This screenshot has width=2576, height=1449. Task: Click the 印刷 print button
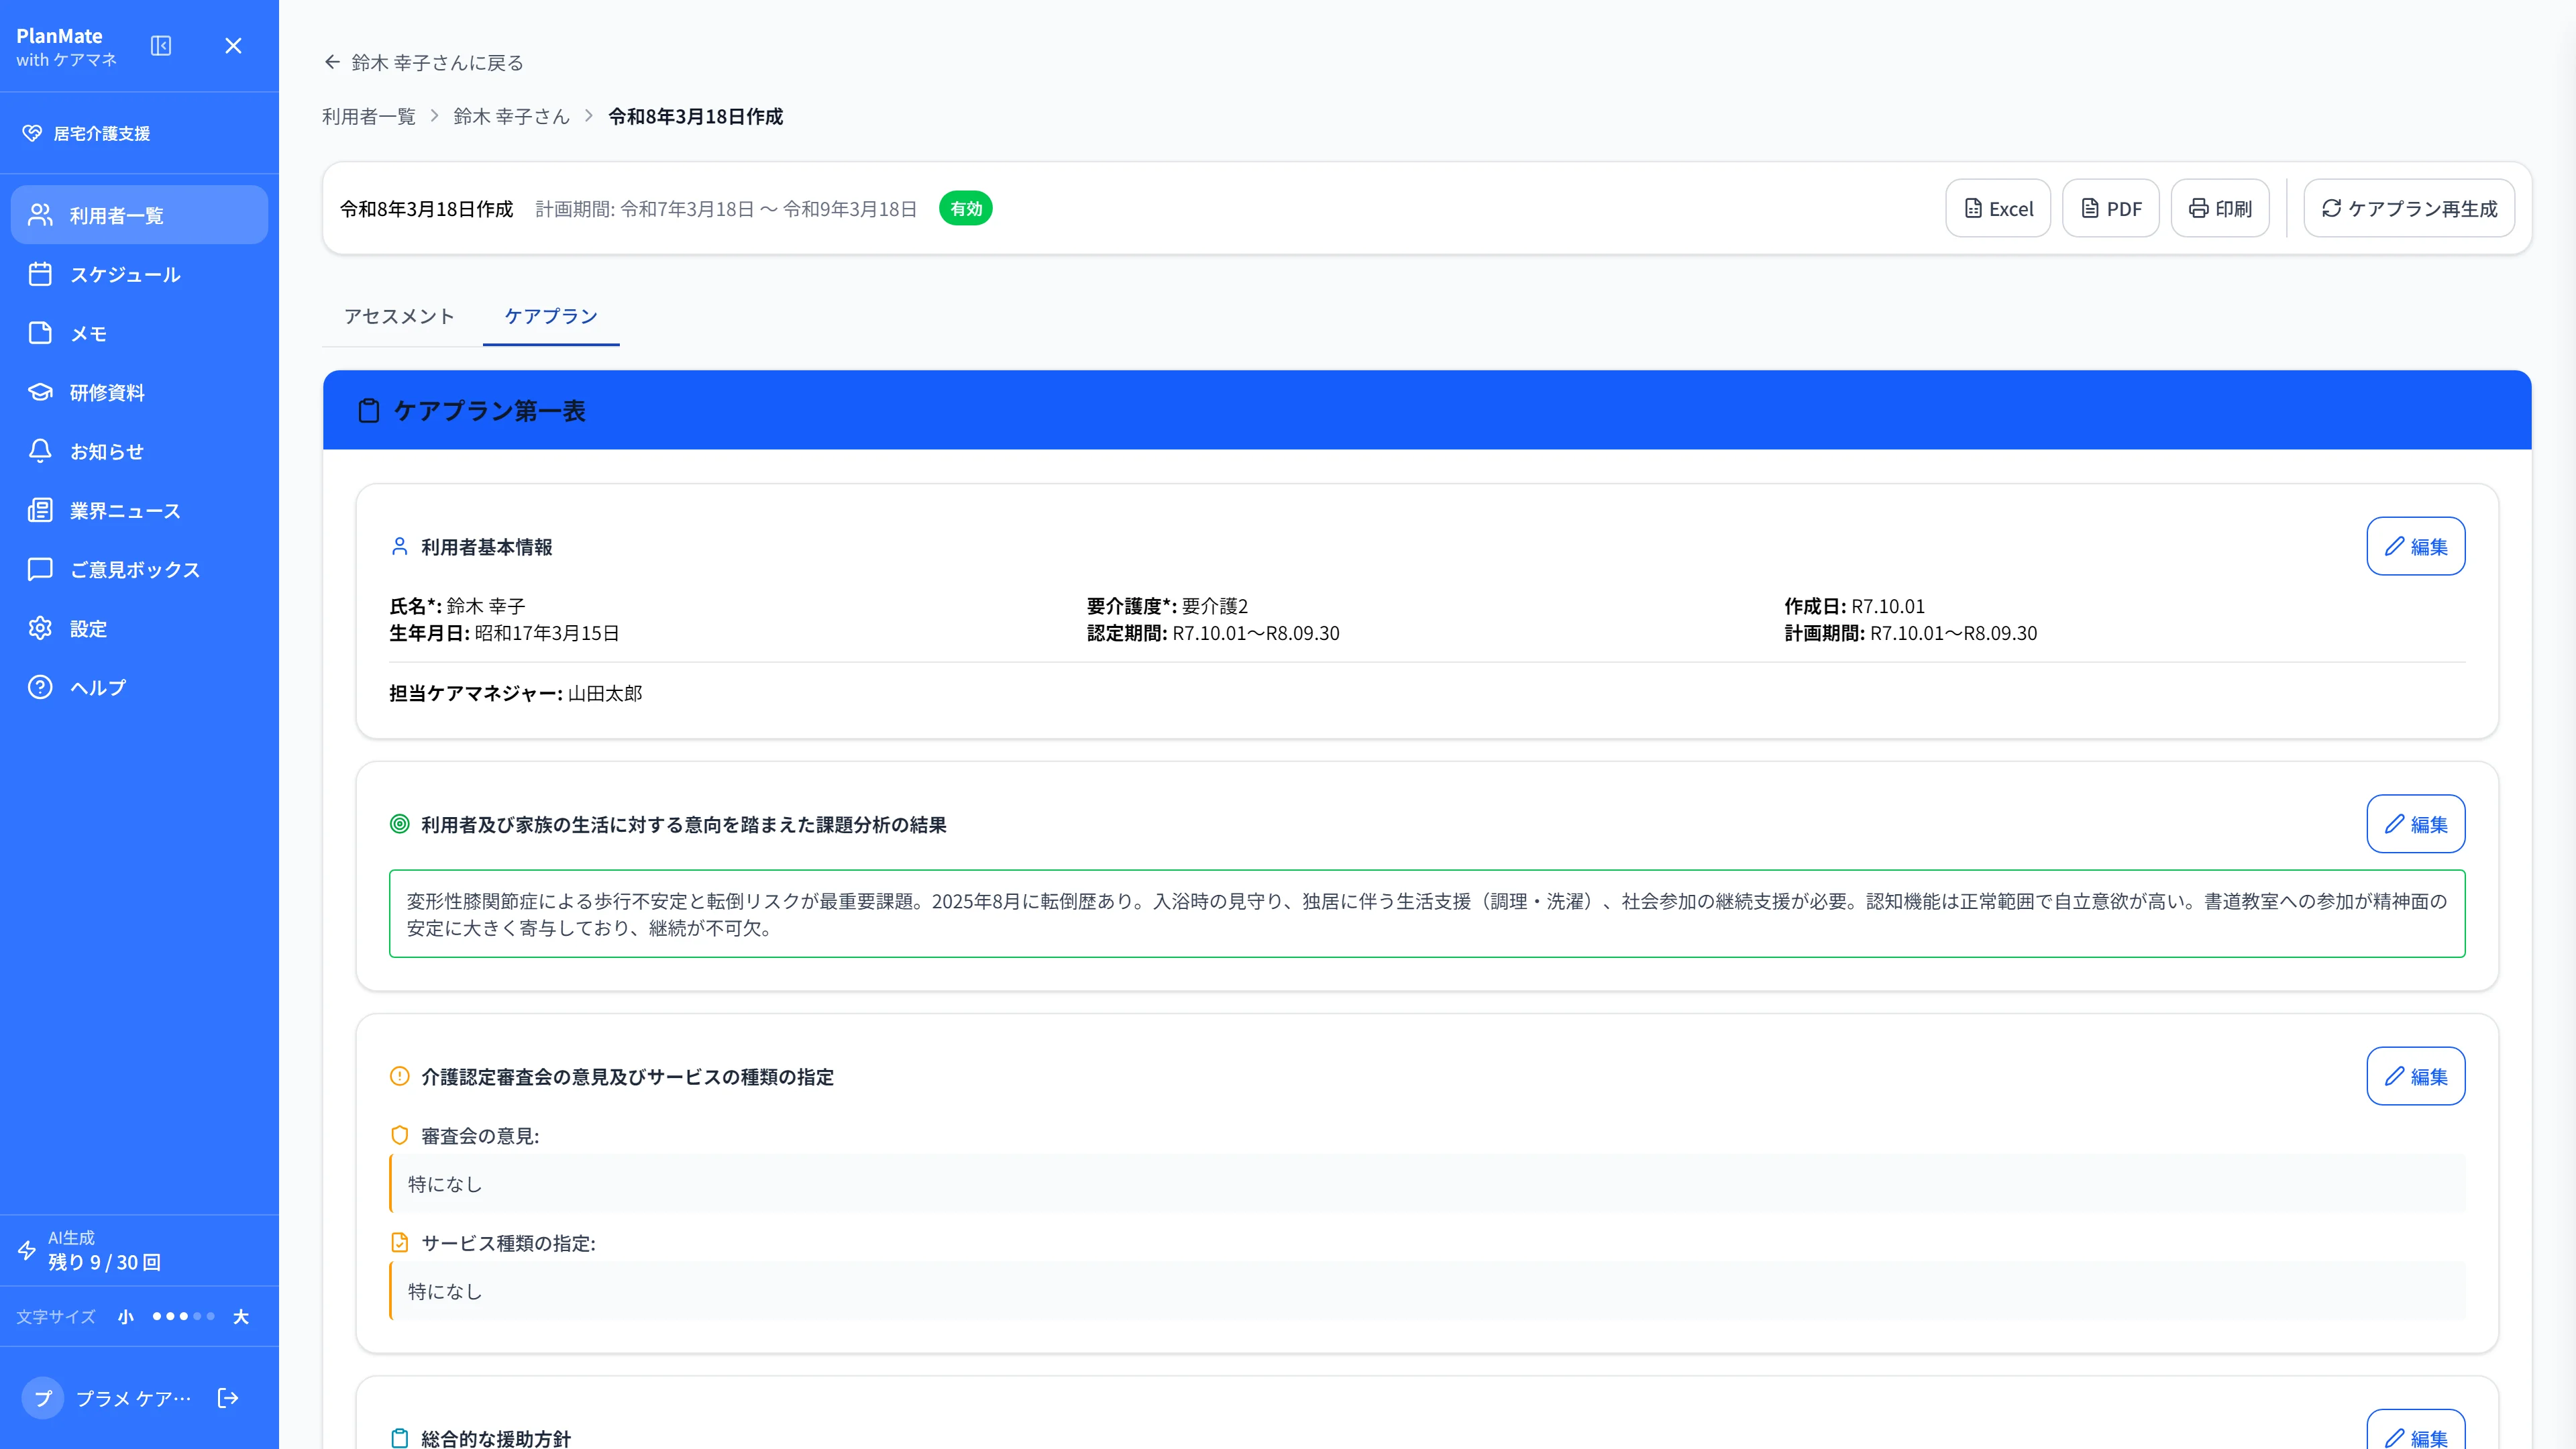pyautogui.click(x=2220, y=208)
